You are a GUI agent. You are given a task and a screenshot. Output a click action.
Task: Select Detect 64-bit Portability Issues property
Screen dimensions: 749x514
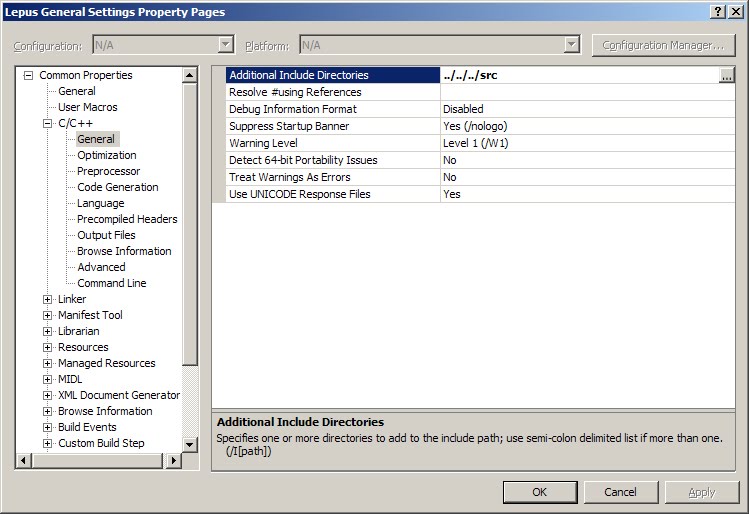pyautogui.click(x=332, y=161)
